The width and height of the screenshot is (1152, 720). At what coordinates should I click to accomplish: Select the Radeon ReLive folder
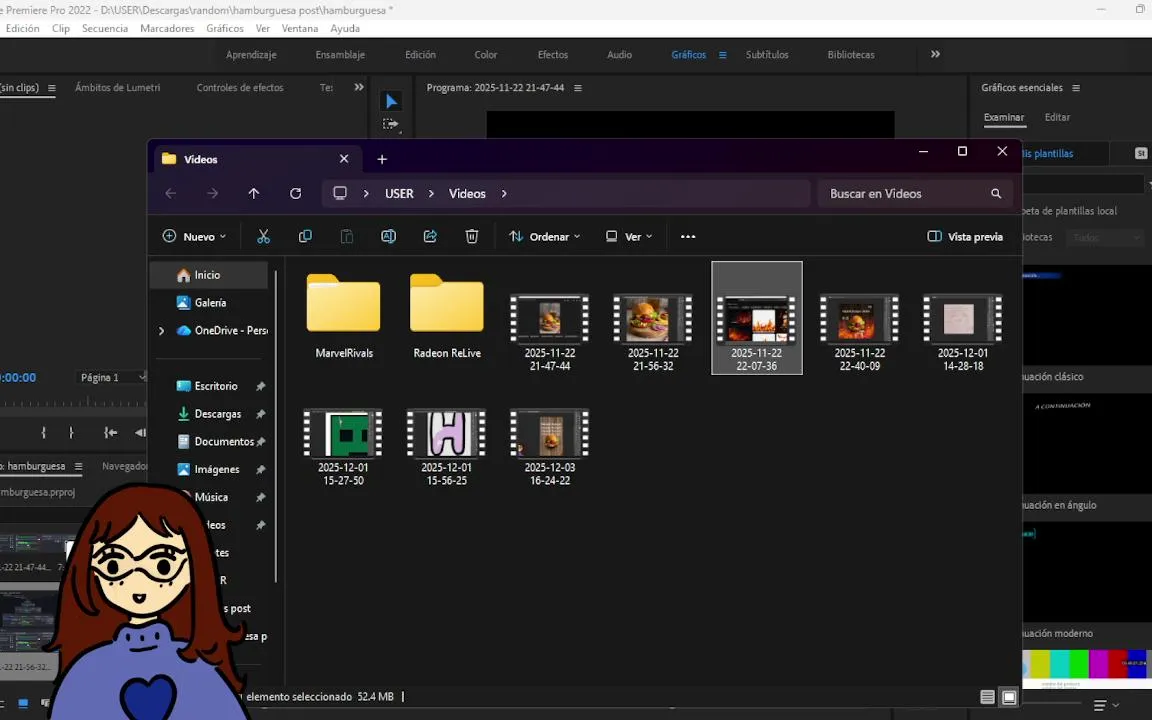tap(447, 316)
